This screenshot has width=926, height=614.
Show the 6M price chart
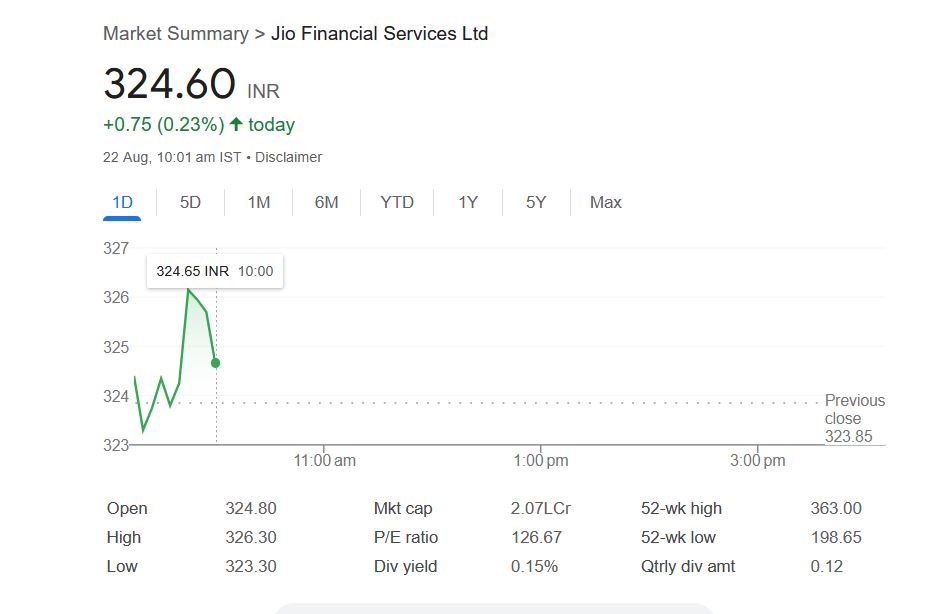coord(326,202)
